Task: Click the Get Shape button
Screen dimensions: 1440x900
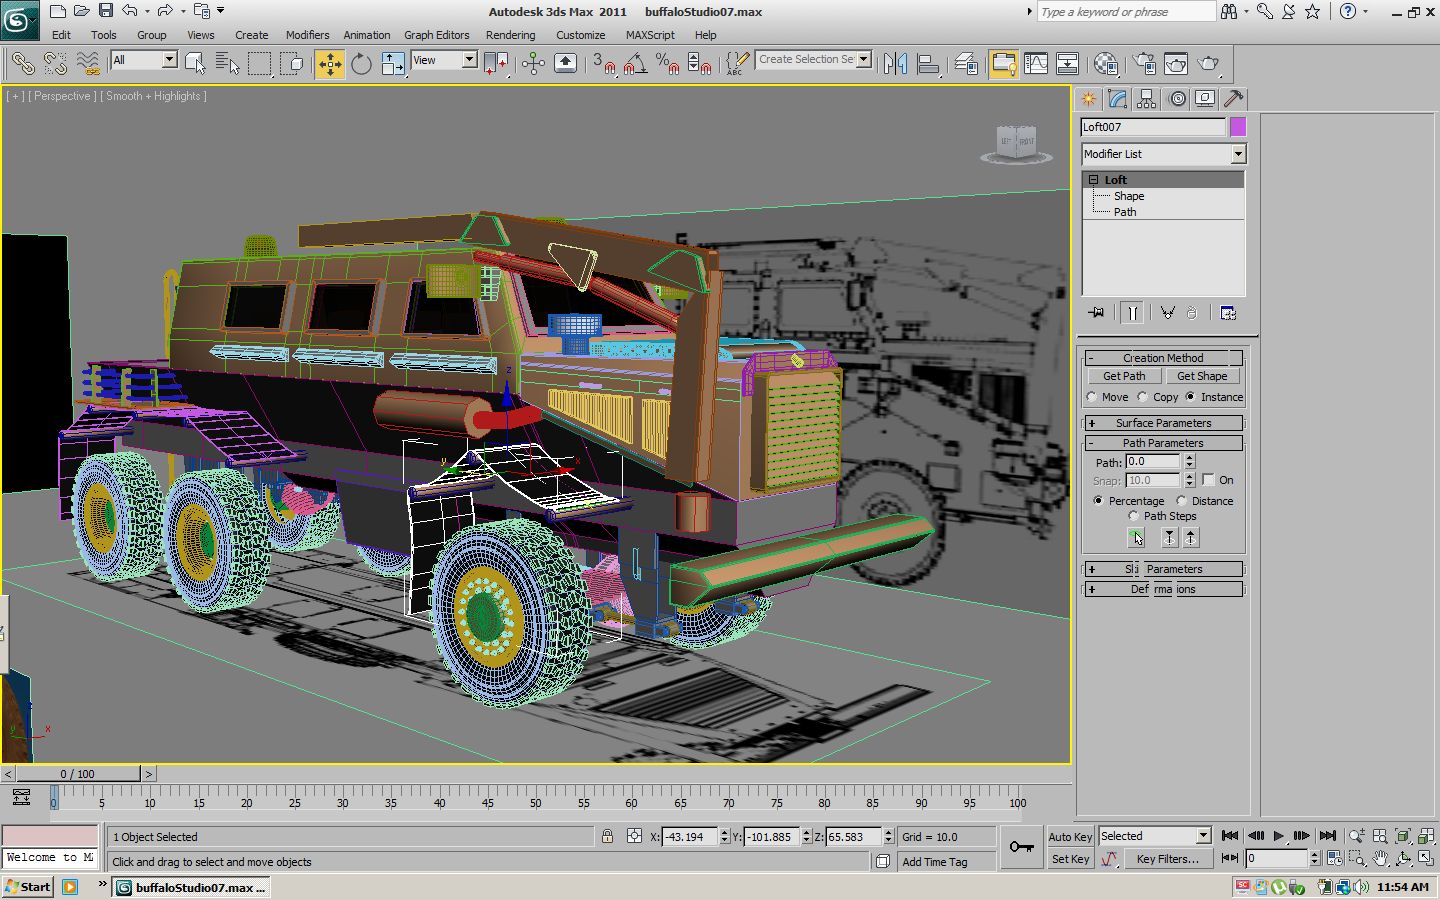Action: click(x=1201, y=376)
